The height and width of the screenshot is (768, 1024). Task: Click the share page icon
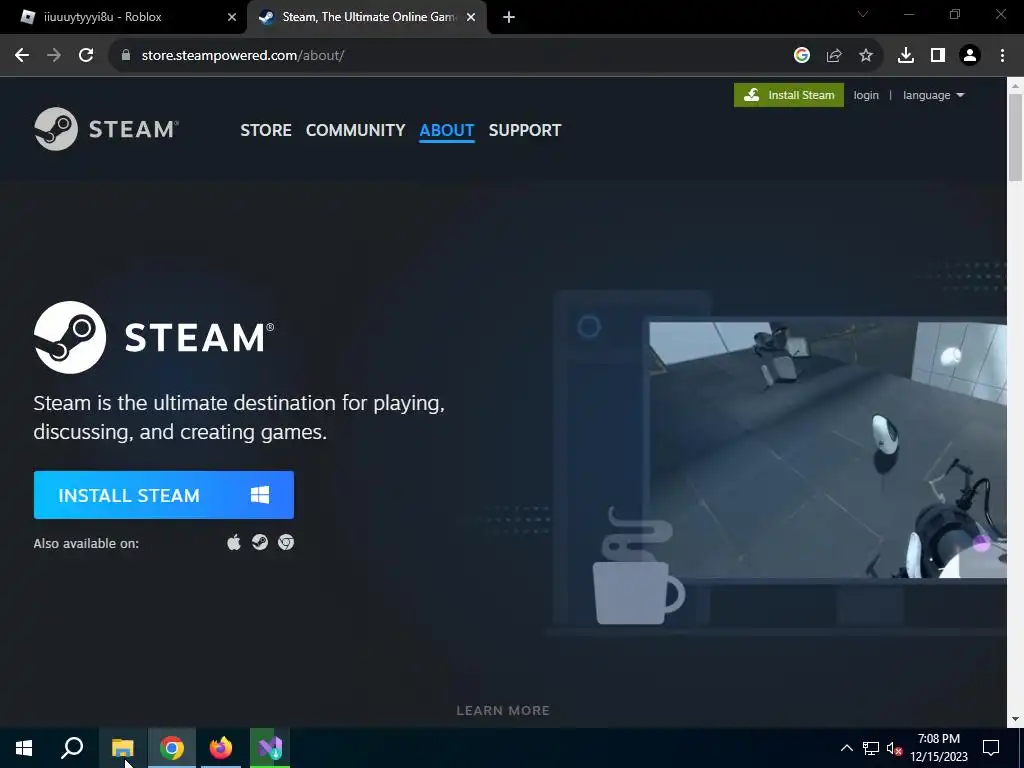[x=834, y=56]
